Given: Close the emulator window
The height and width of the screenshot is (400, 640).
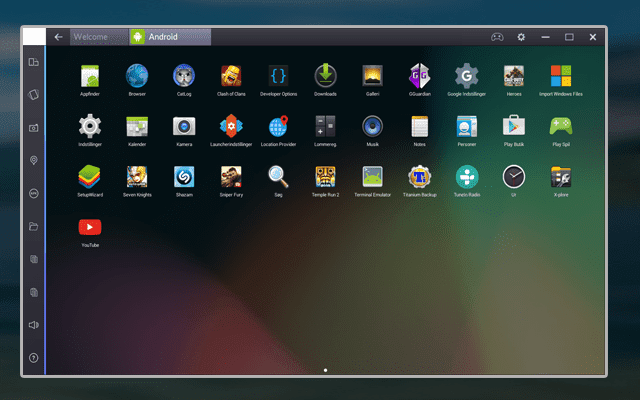Looking at the screenshot, I should [593, 37].
